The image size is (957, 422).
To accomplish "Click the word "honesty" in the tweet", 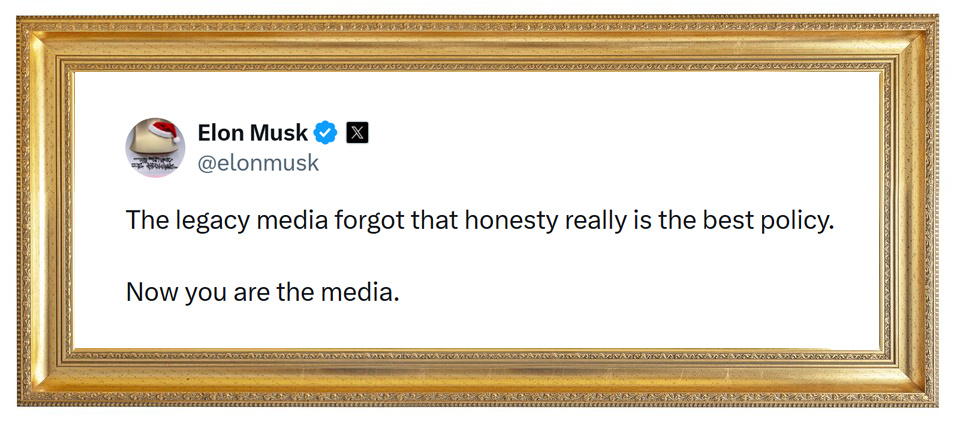I will [508, 221].
